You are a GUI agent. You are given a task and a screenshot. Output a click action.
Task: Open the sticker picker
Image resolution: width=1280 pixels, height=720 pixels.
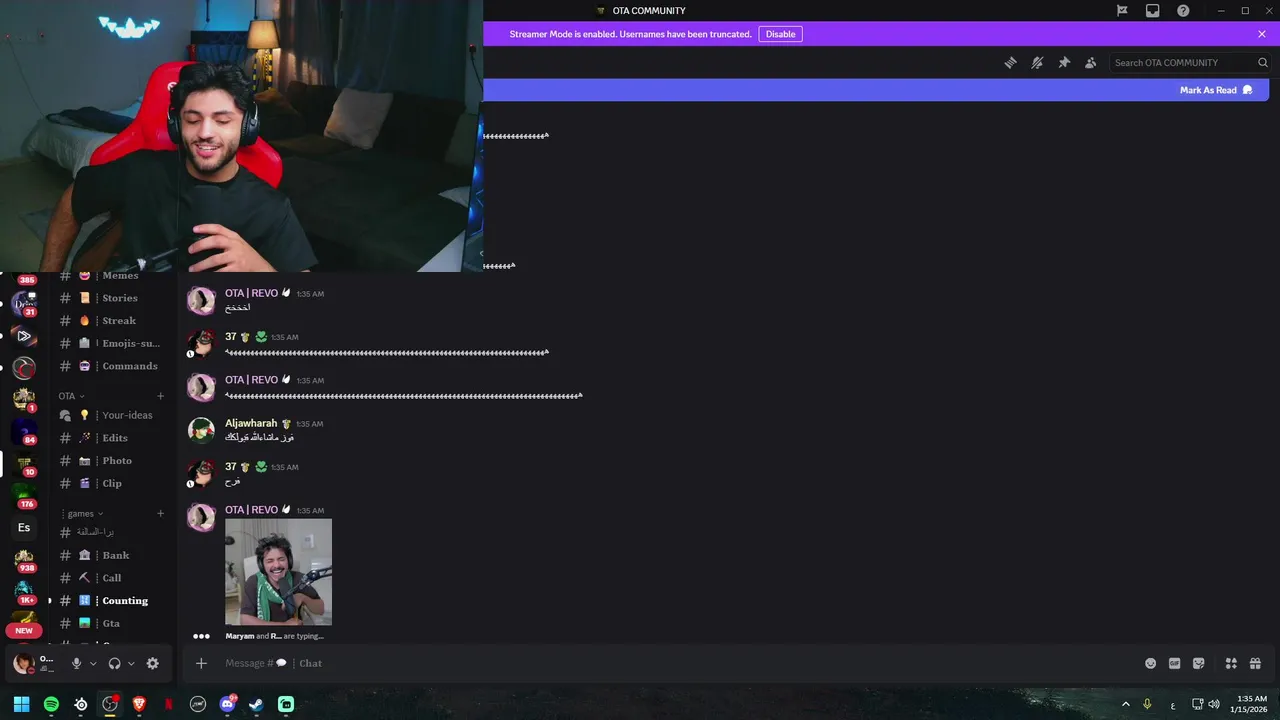point(1199,663)
